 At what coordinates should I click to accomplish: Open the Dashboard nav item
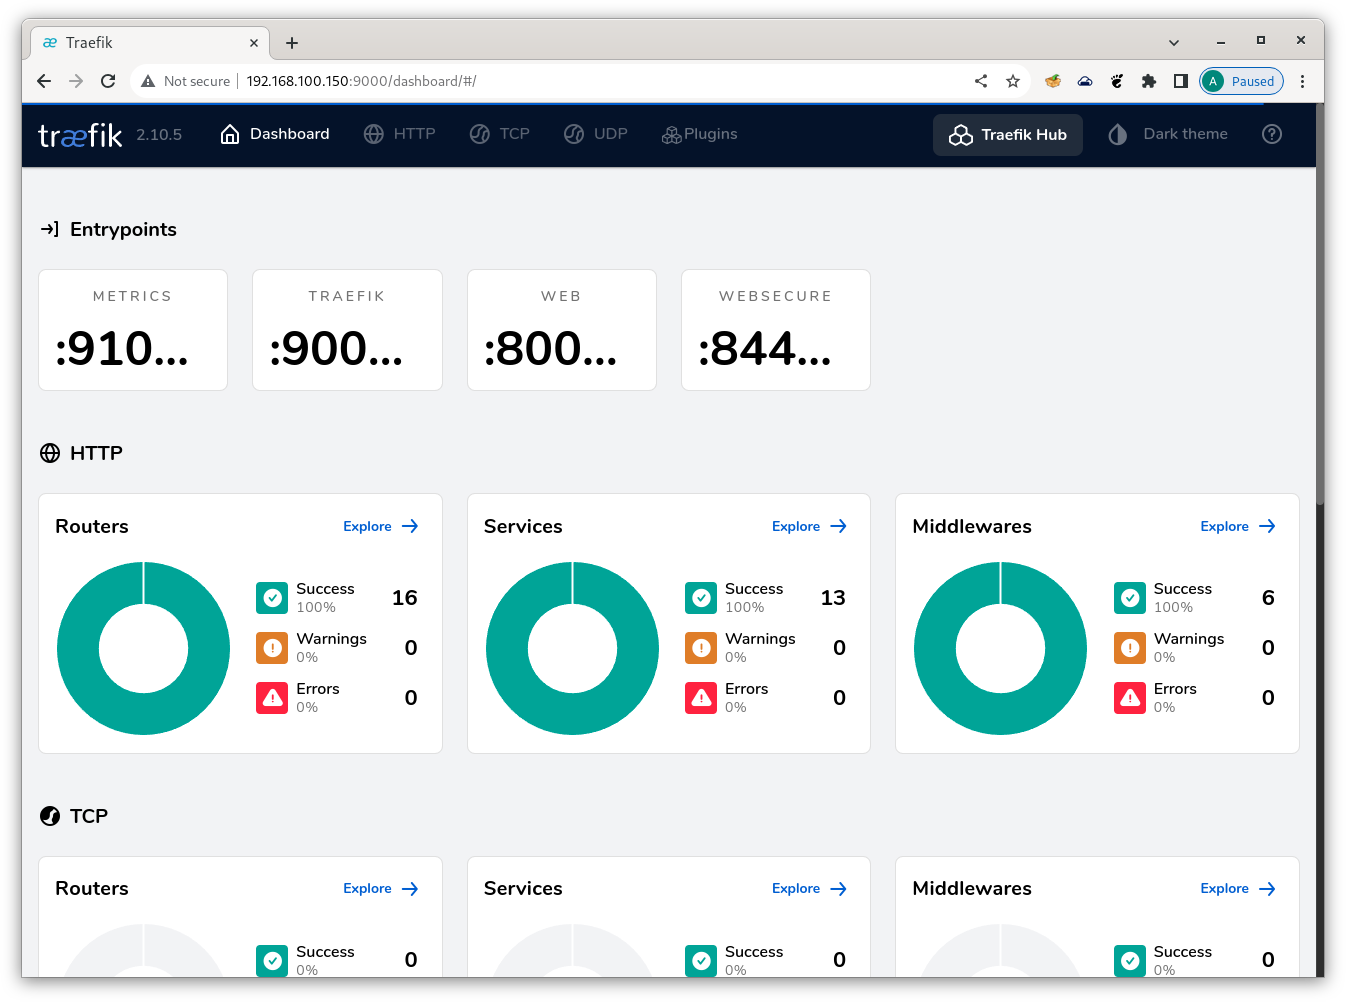tap(275, 134)
